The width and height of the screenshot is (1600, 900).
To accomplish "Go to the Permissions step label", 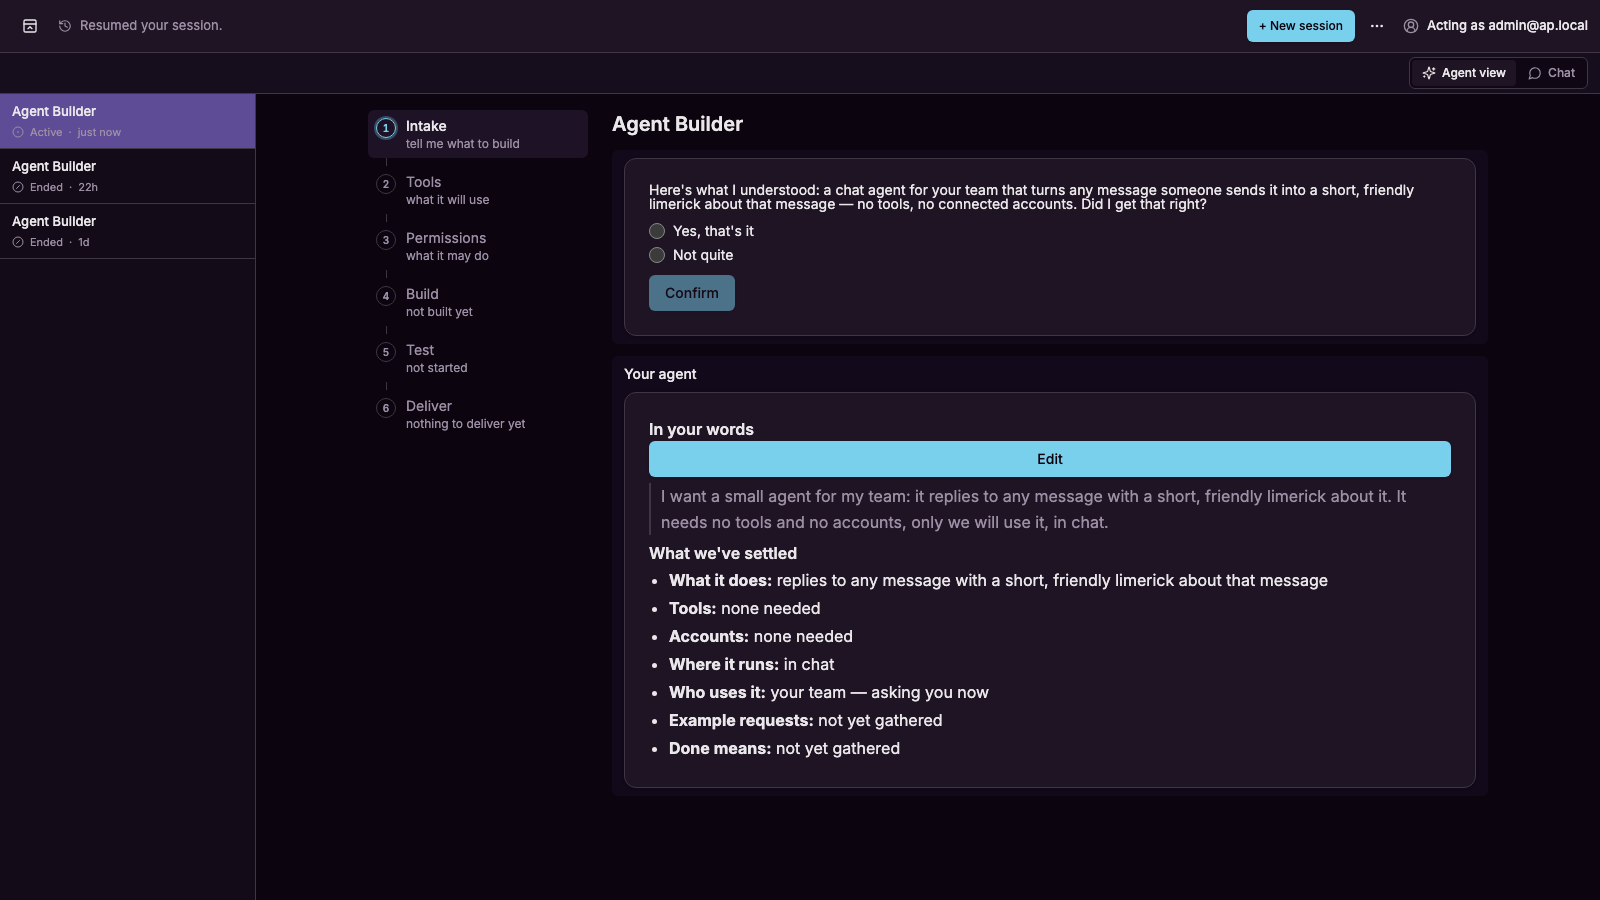I will tap(446, 238).
